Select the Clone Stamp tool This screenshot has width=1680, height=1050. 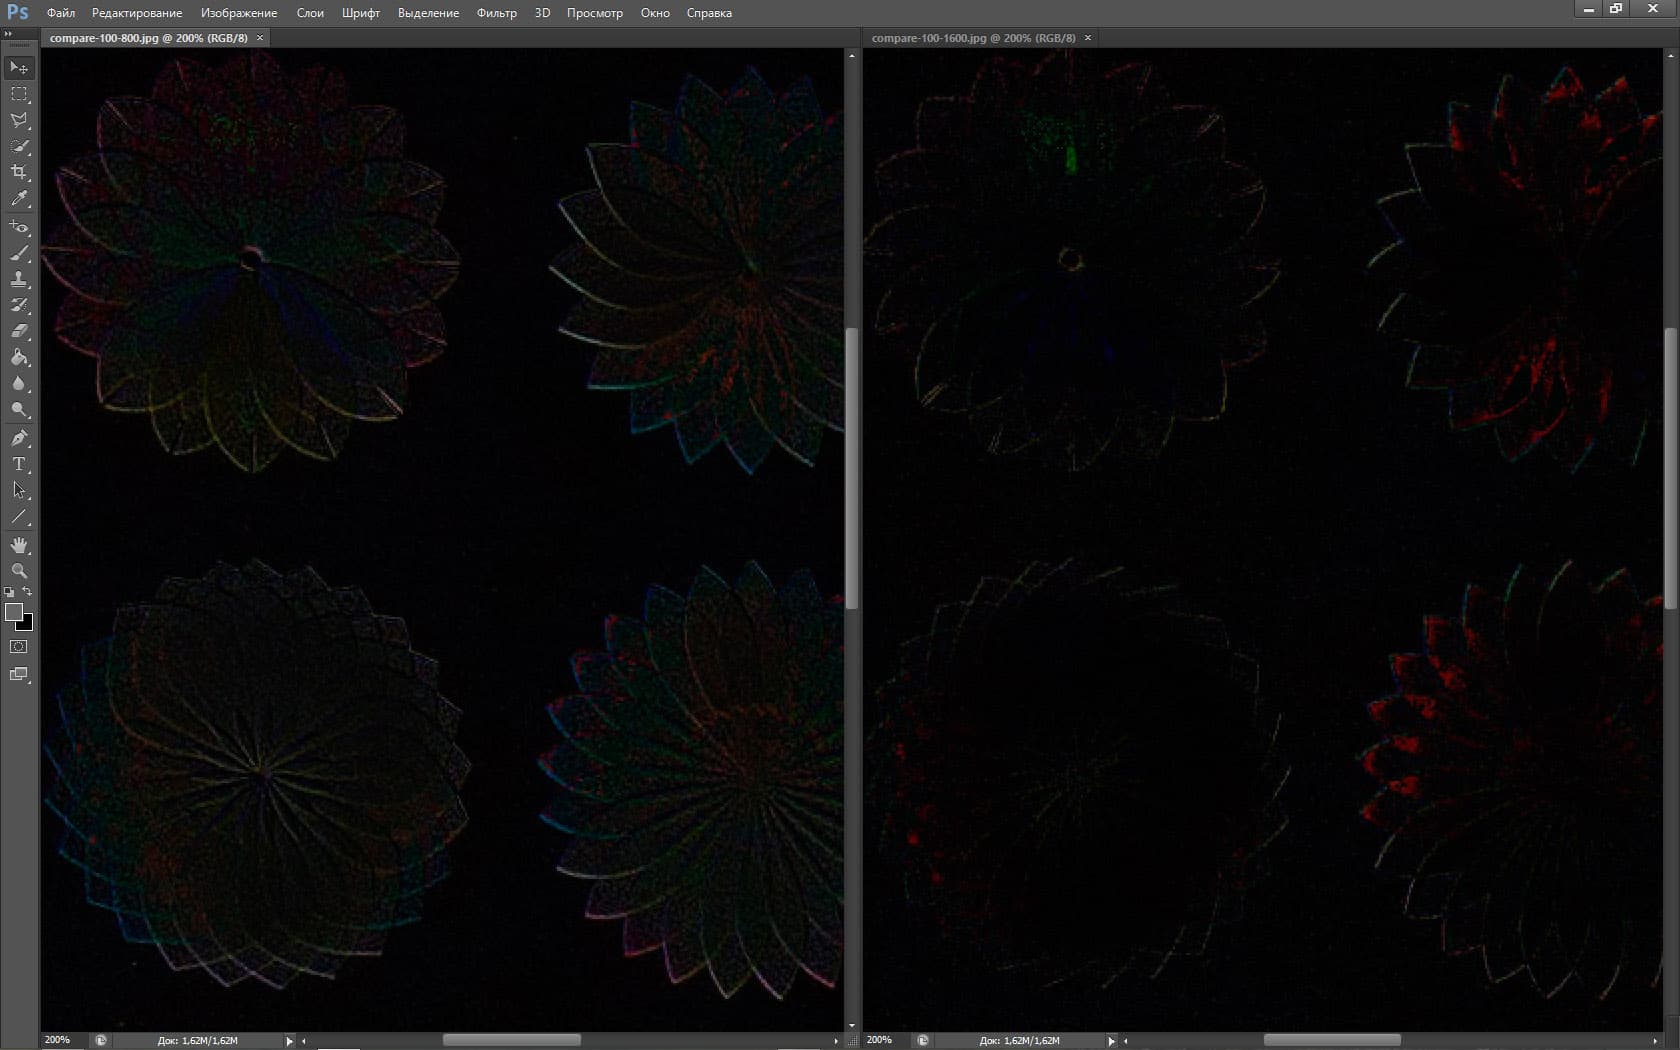[19, 279]
